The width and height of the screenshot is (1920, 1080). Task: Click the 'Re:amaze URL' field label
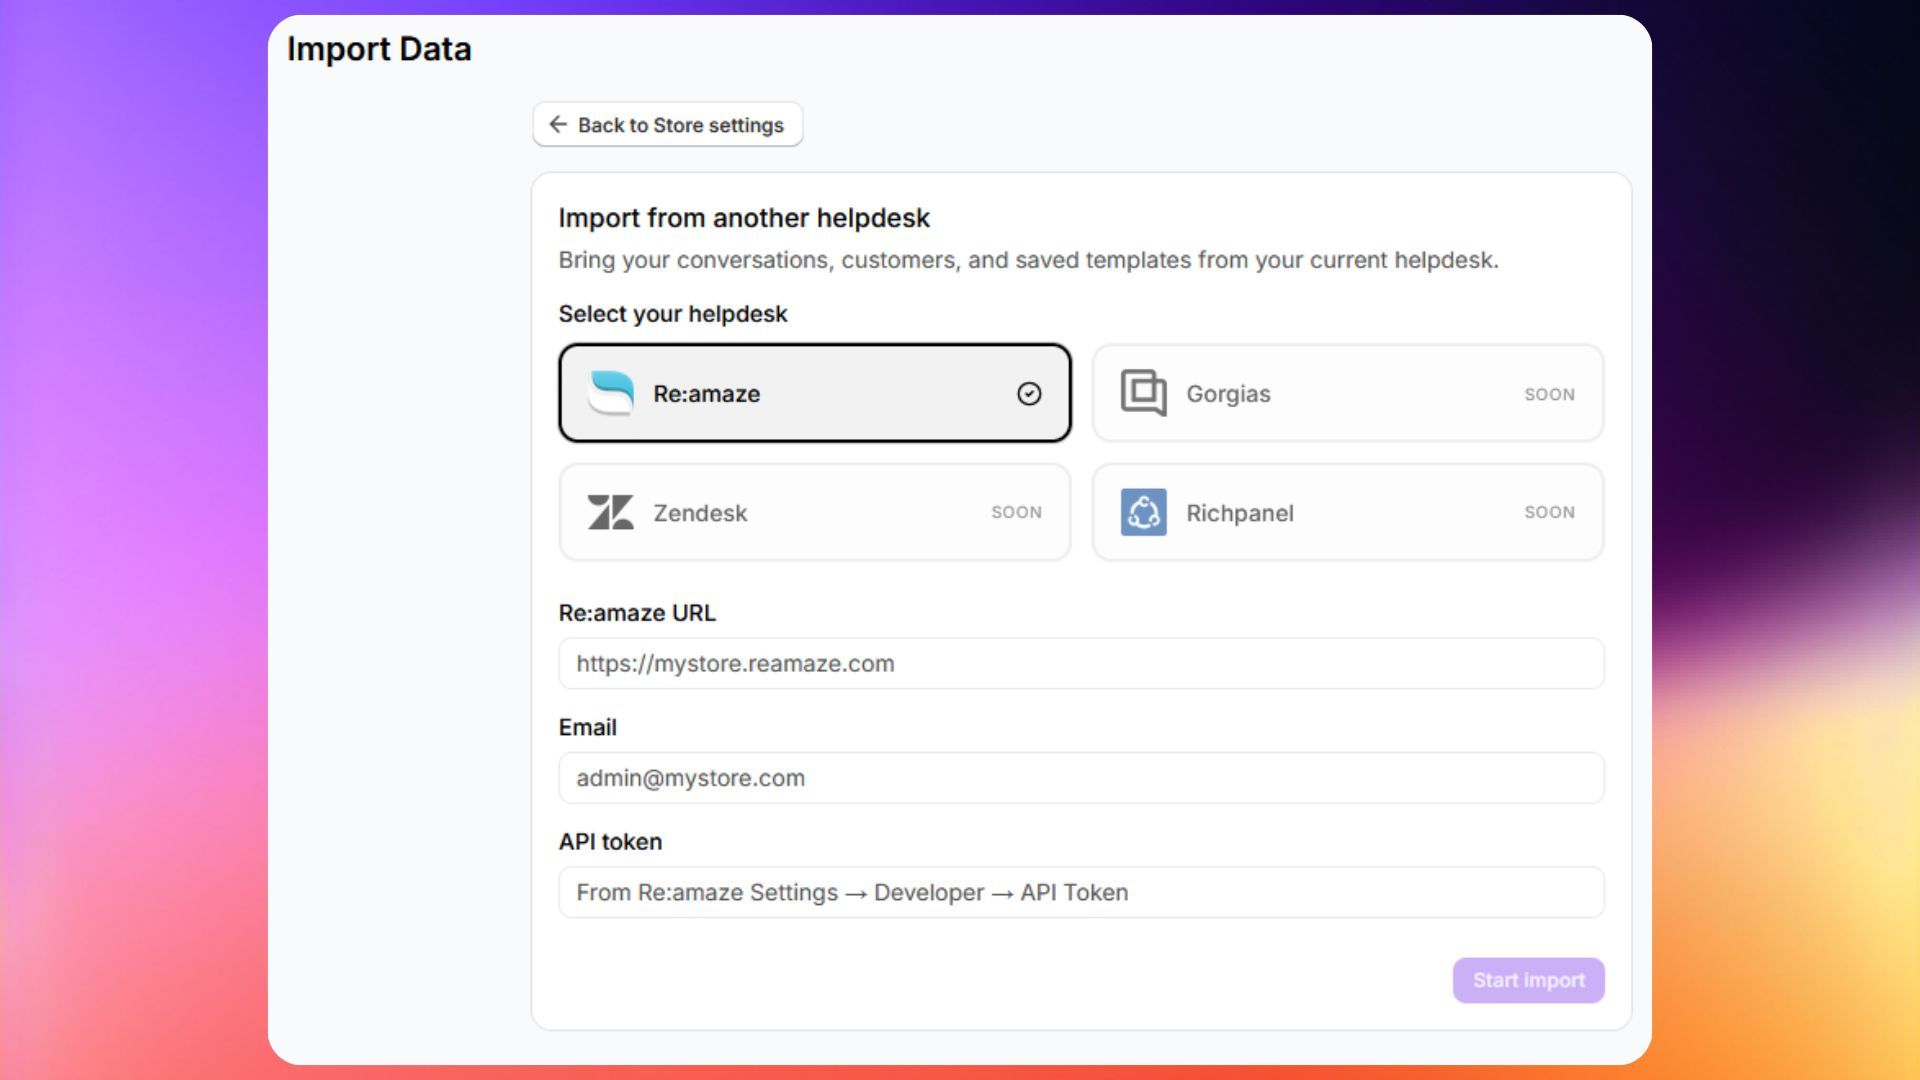tap(637, 613)
